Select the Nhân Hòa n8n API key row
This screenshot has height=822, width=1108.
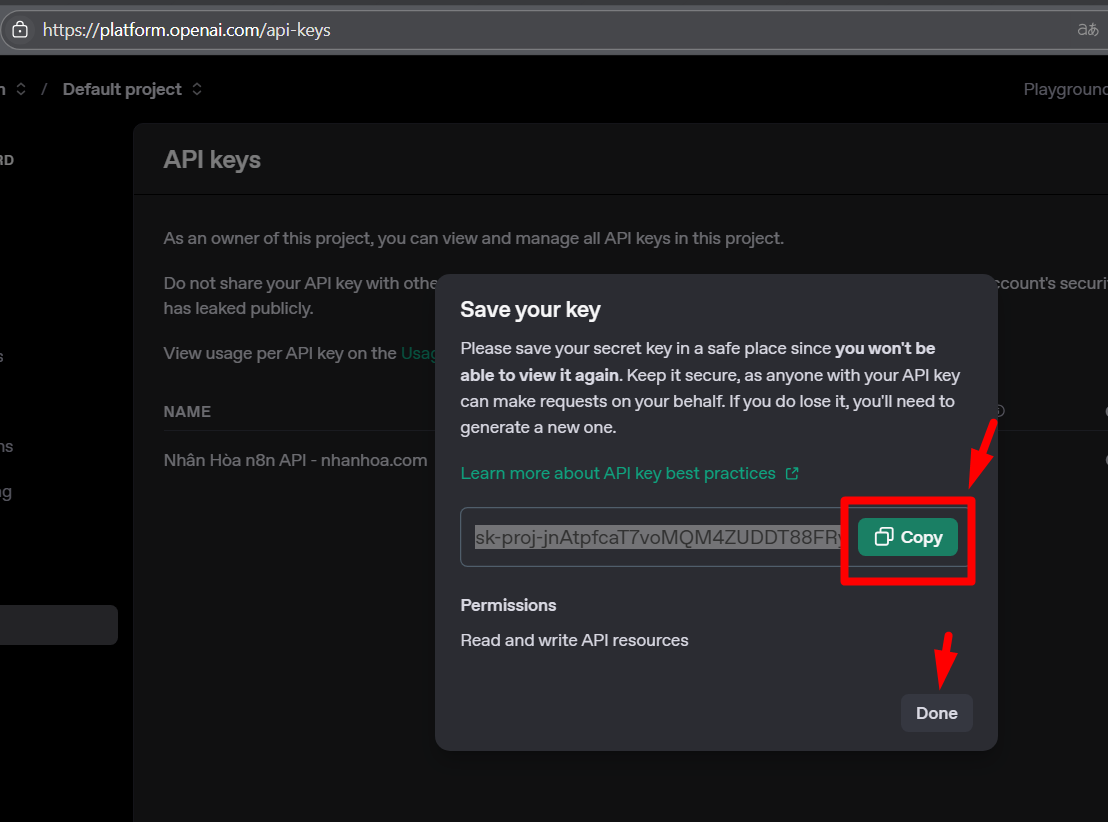coord(295,460)
